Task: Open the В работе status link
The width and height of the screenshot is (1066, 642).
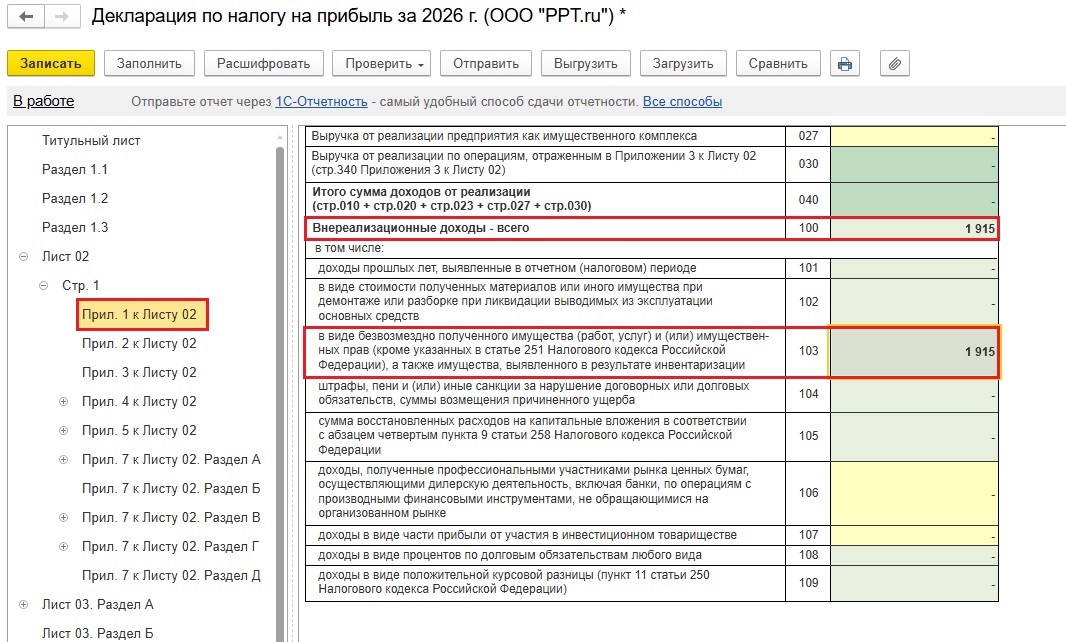Action: point(44,101)
